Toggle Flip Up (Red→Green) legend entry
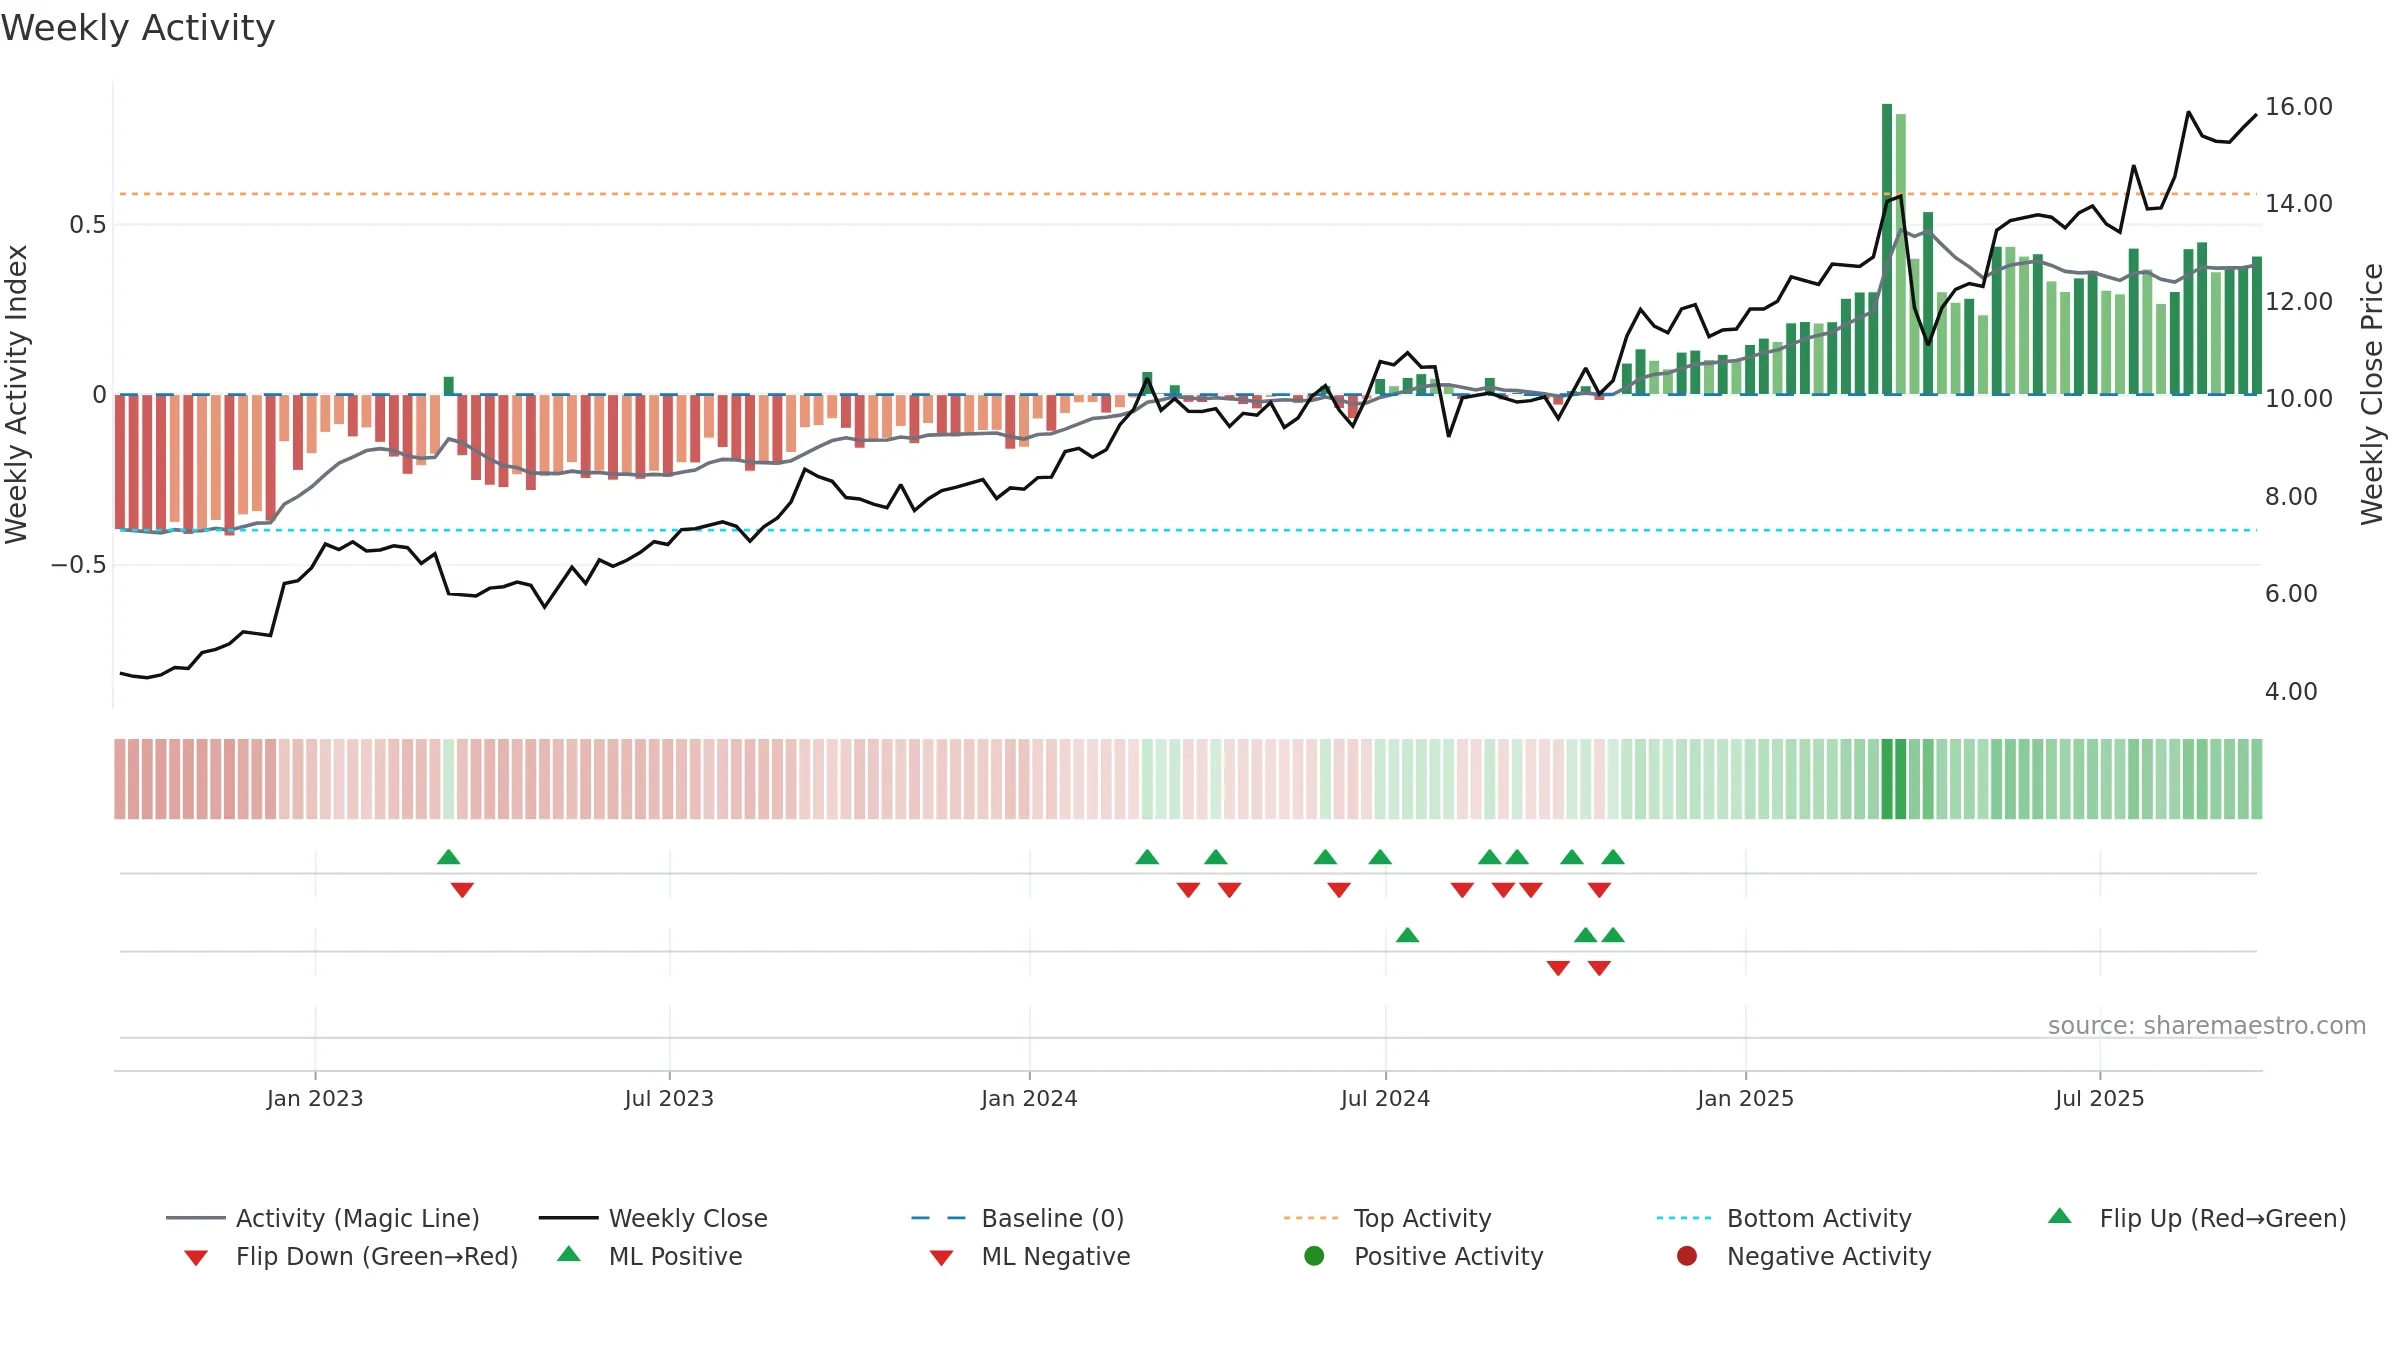This screenshot has width=2400, height=1350. 2196,1218
